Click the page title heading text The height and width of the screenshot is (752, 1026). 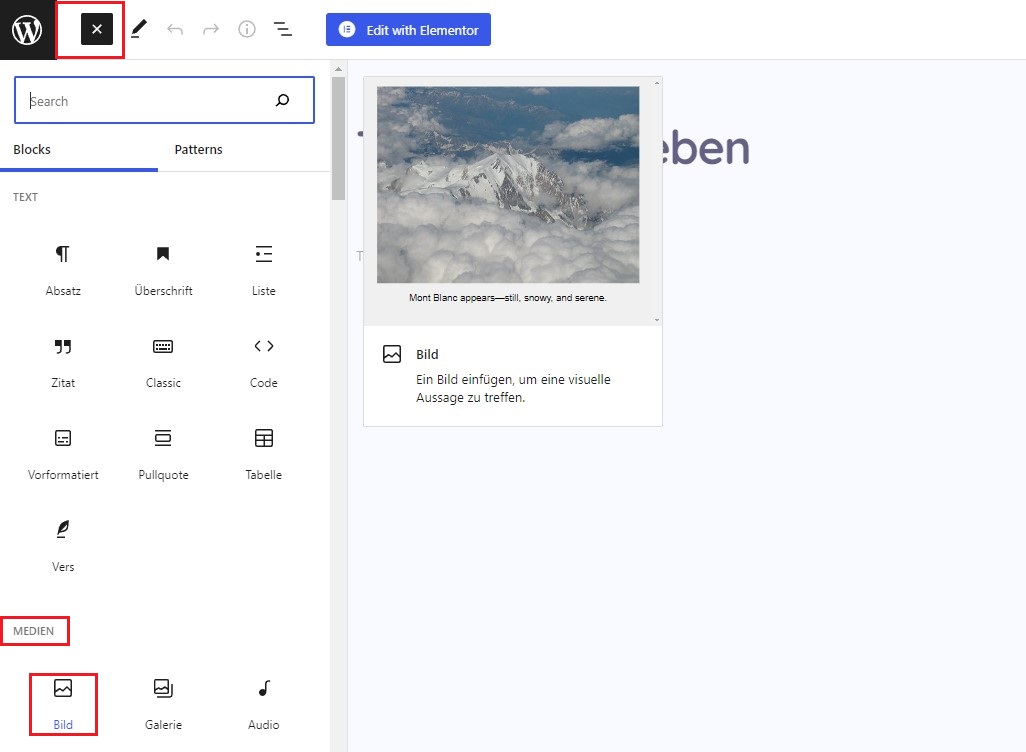click(706, 149)
